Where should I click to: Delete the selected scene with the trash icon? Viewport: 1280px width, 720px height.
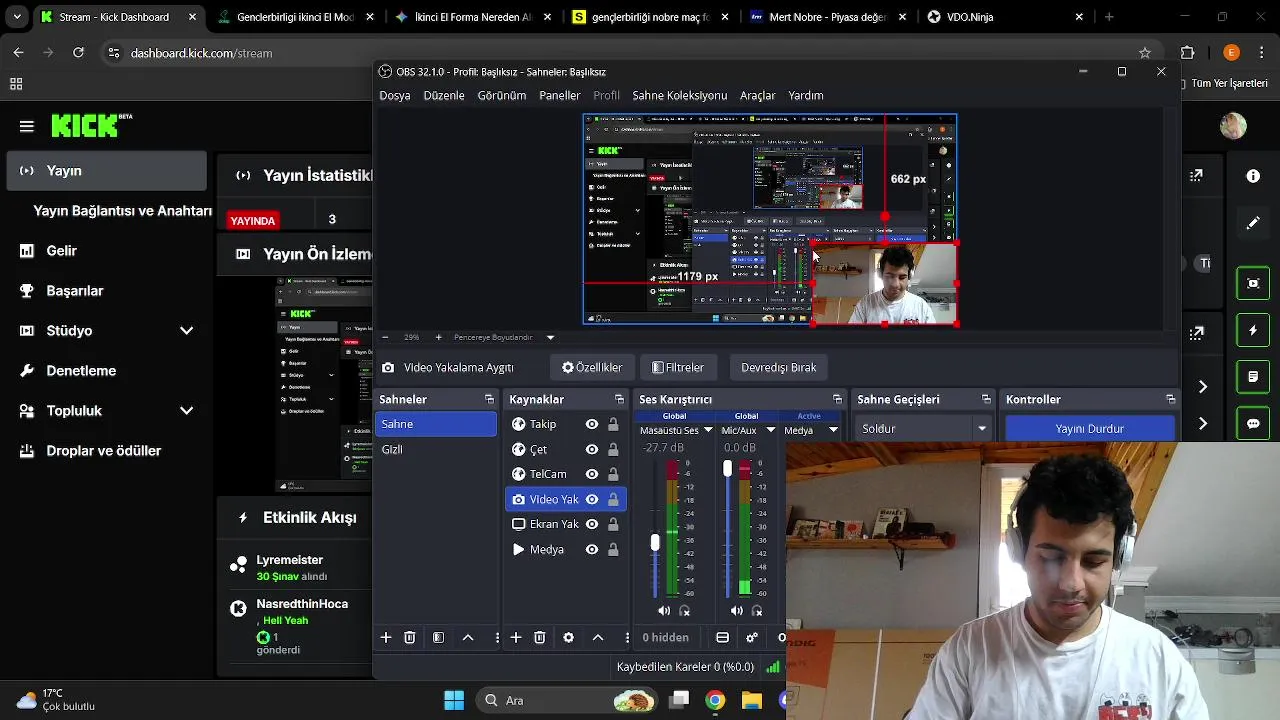(x=410, y=637)
